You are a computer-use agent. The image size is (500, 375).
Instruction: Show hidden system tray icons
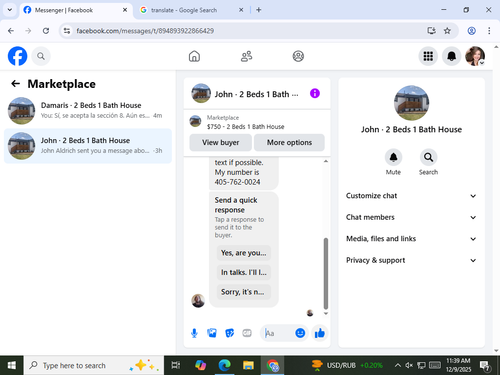397,365
